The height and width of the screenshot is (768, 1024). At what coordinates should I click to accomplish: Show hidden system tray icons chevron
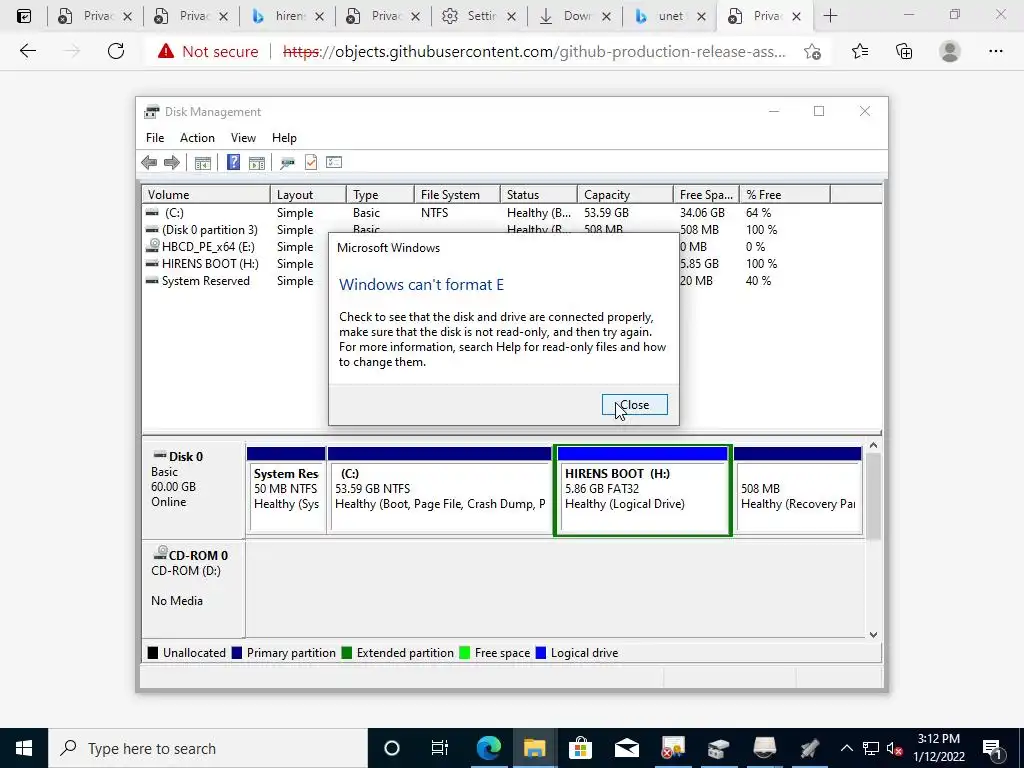pos(846,748)
